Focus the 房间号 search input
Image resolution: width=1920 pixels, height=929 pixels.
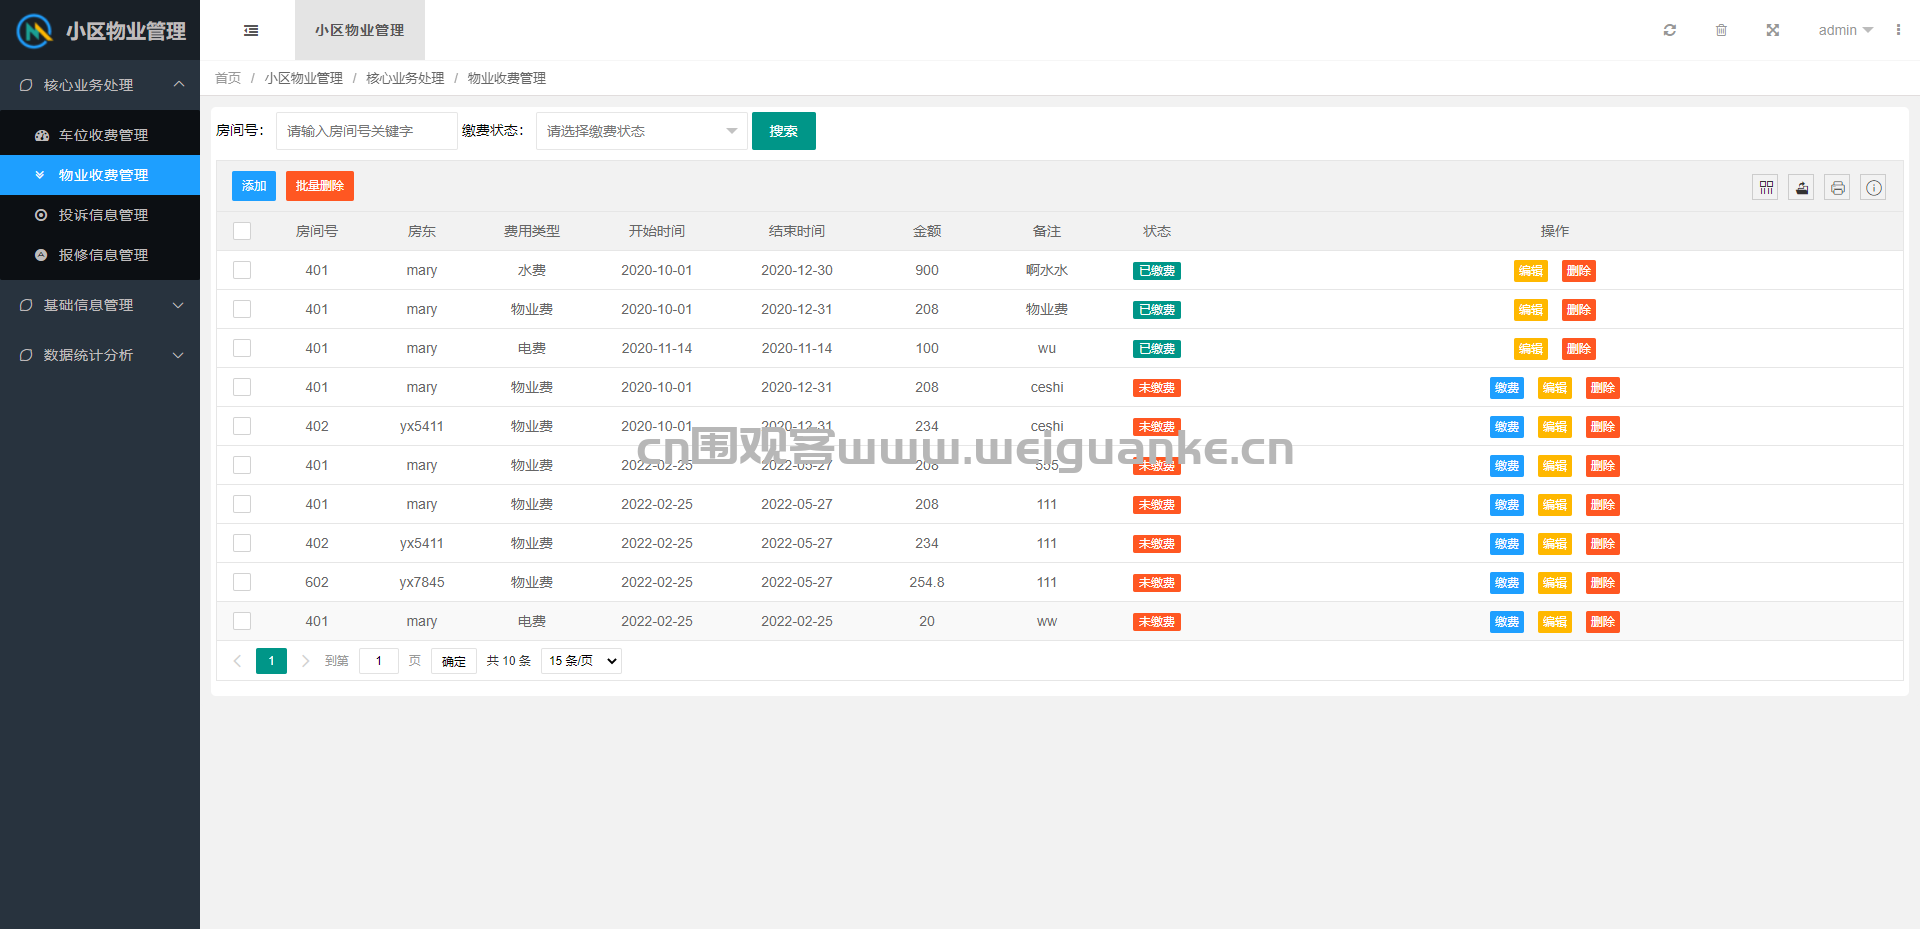tap(367, 131)
